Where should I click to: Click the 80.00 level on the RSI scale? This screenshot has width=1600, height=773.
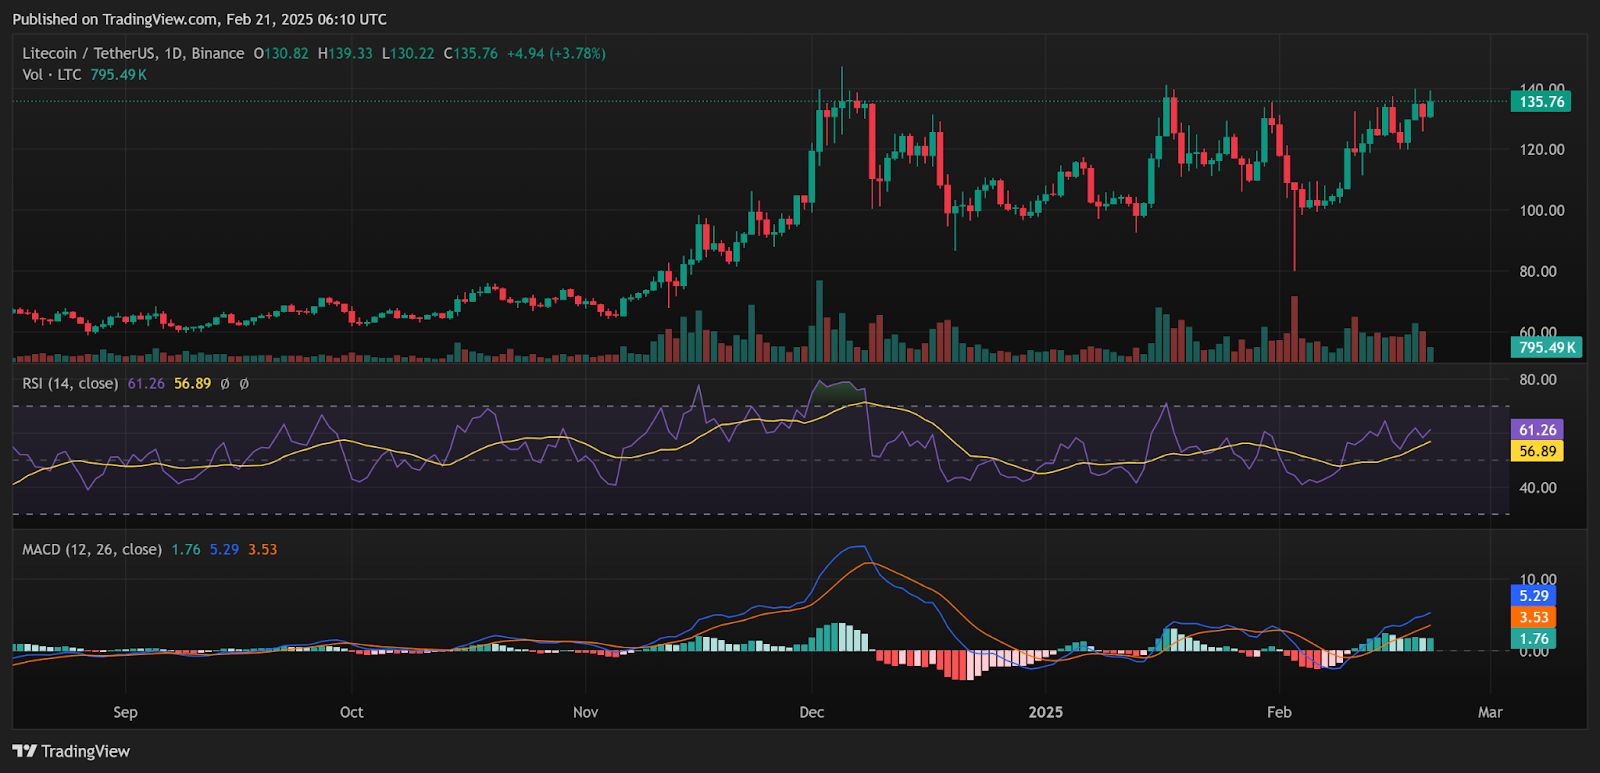[x=1538, y=379]
